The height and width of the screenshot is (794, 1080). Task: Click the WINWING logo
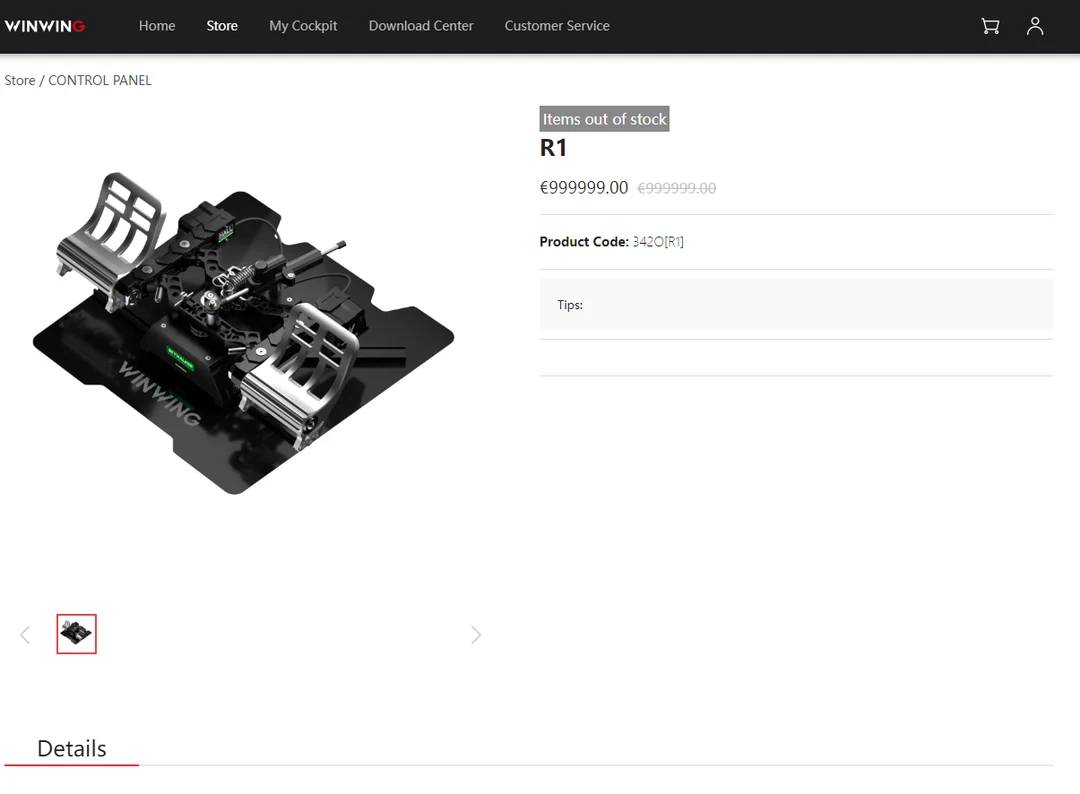point(45,26)
